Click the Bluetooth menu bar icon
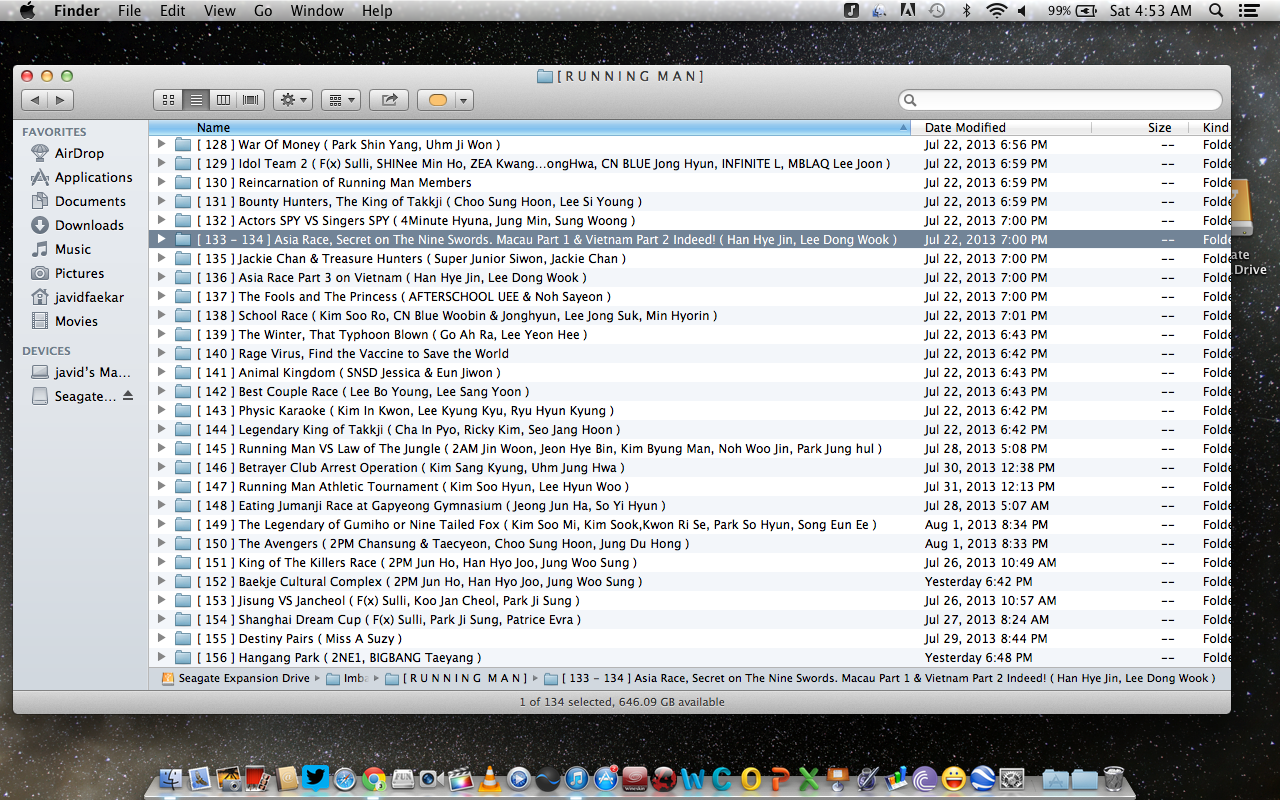1280x800 pixels. coord(966,11)
